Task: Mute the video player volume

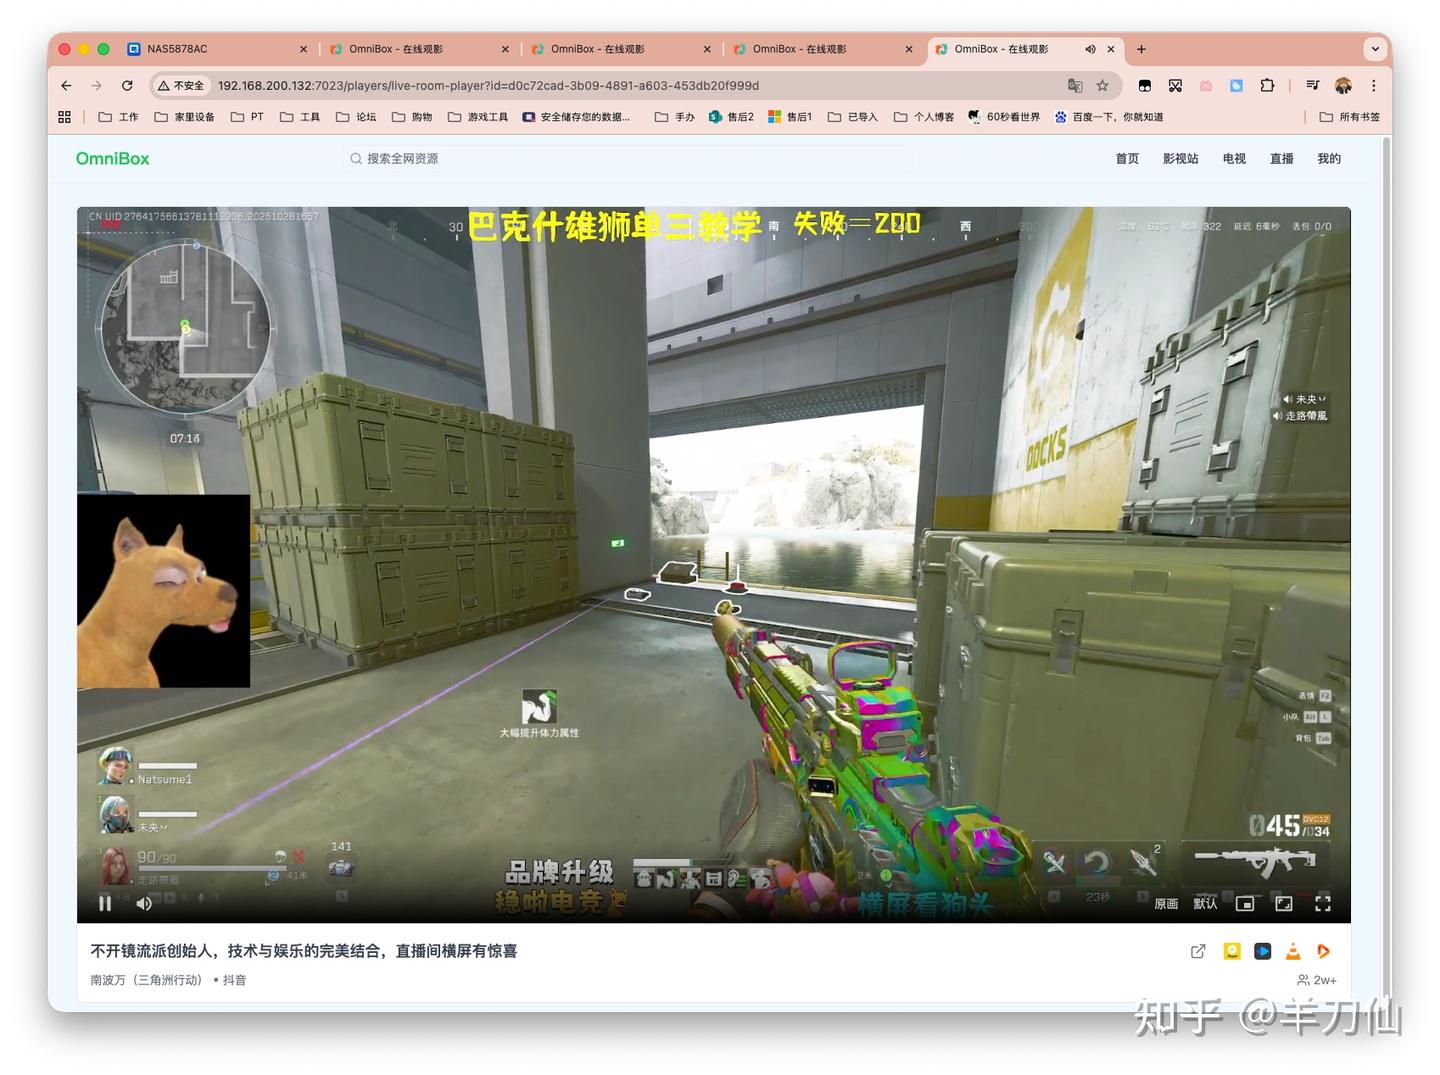Action: click(x=144, y=903)
